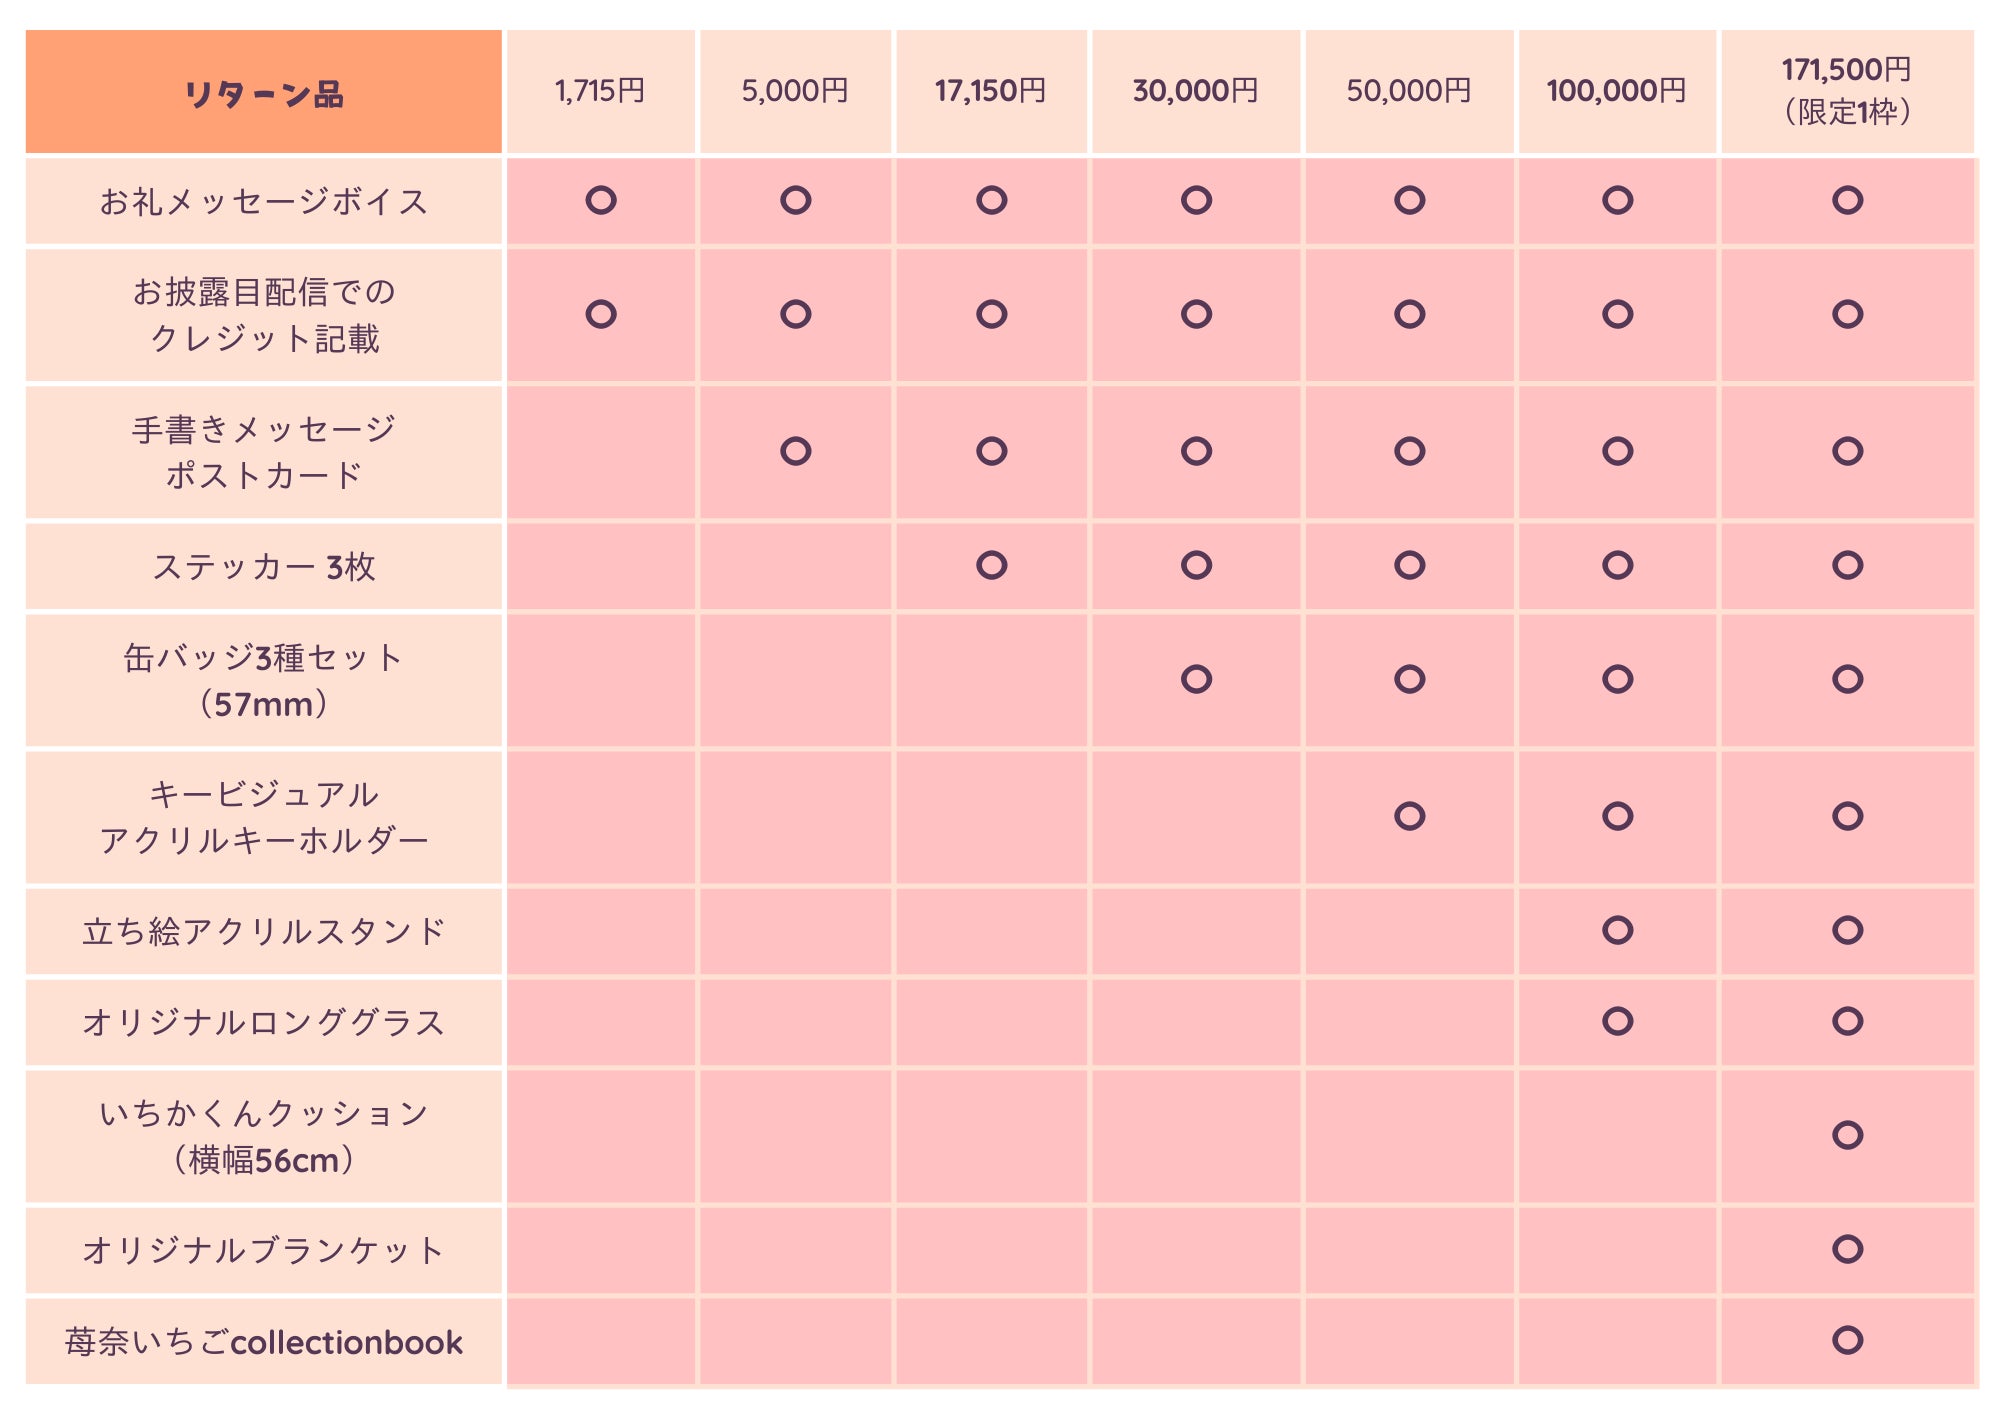Click the オリジナルロンググラス circle under 100,000円
Image resolution: width=2000 pixels, height=1414 pixels.
point(1617,1021)
